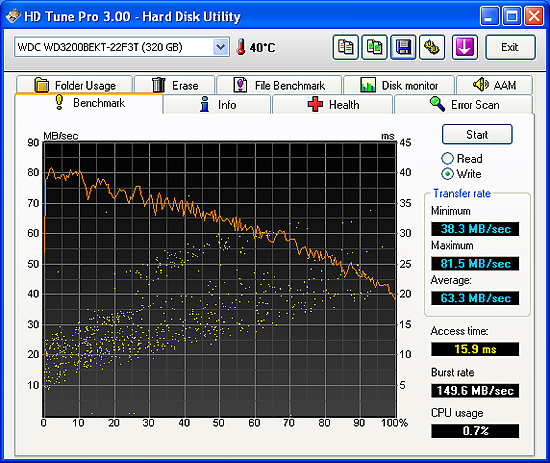
Task: Switch to the Disk monitor tab
Action: tap(399, 85)
